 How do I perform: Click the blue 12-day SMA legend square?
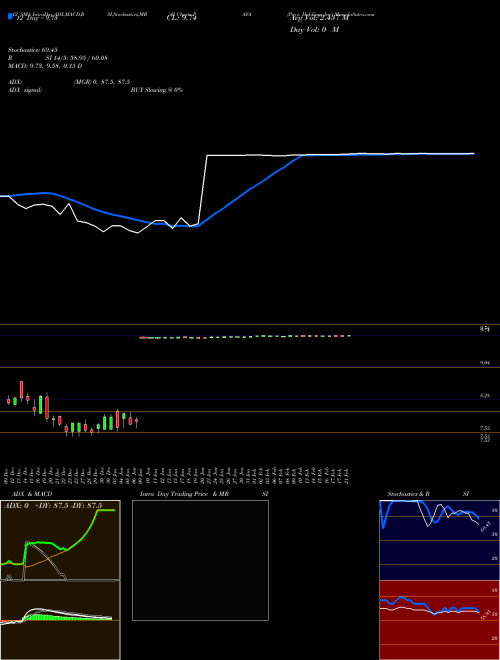click(x=10, y=17)
